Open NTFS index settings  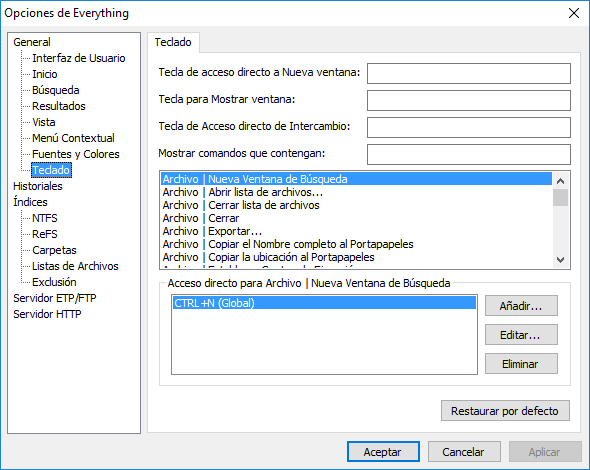[x=45, y=218]
